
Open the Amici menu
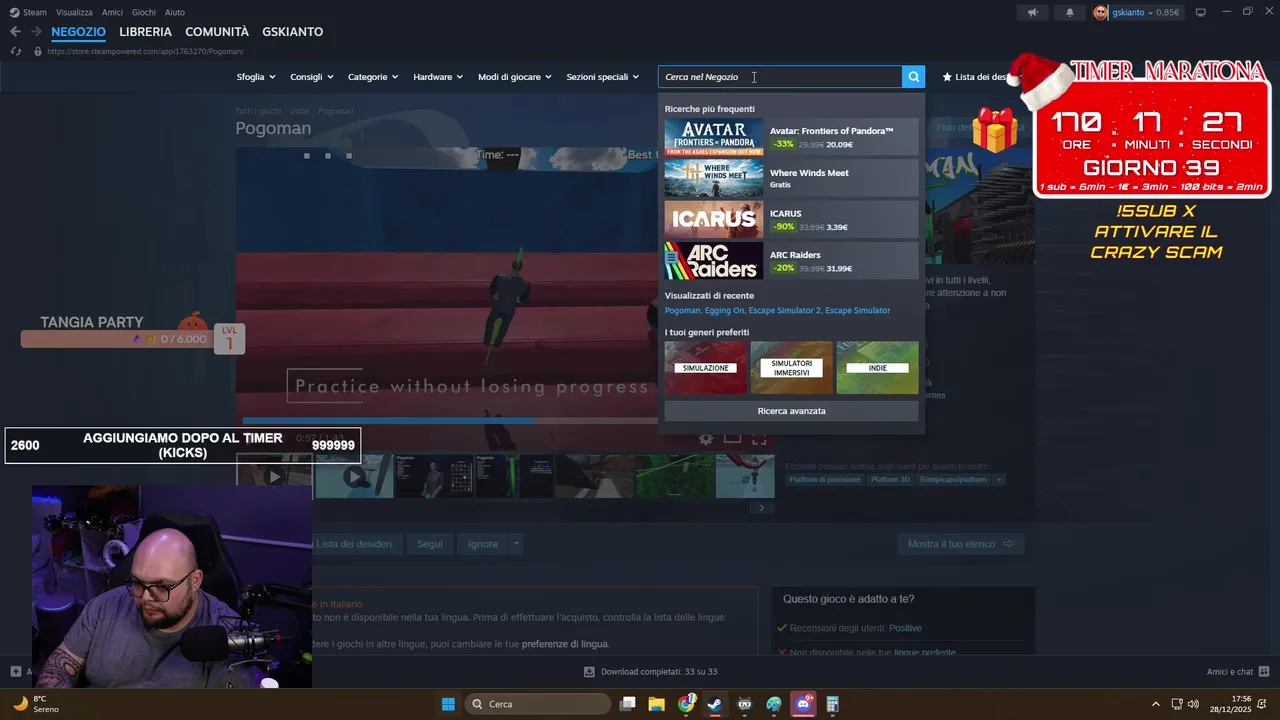pyautogui.click(x=112, y=12)
